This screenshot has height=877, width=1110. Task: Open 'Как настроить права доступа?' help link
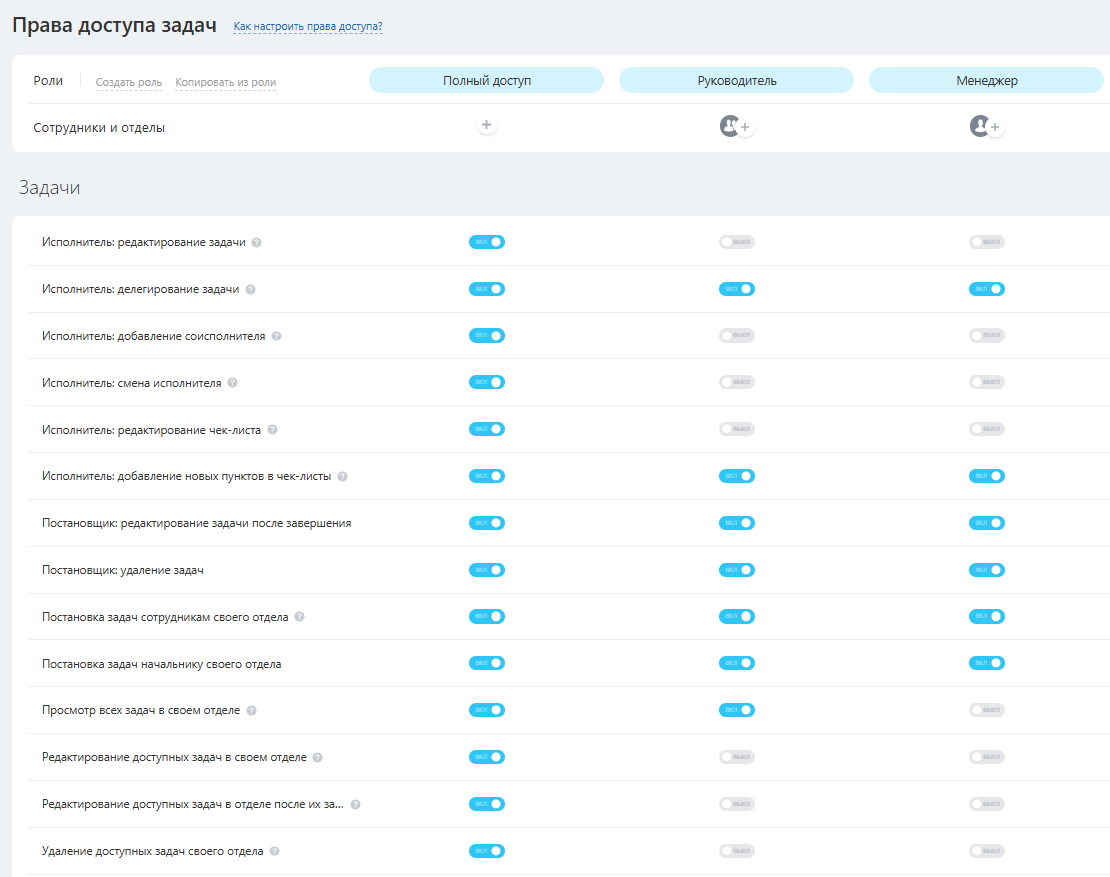[x=308, y=26]
